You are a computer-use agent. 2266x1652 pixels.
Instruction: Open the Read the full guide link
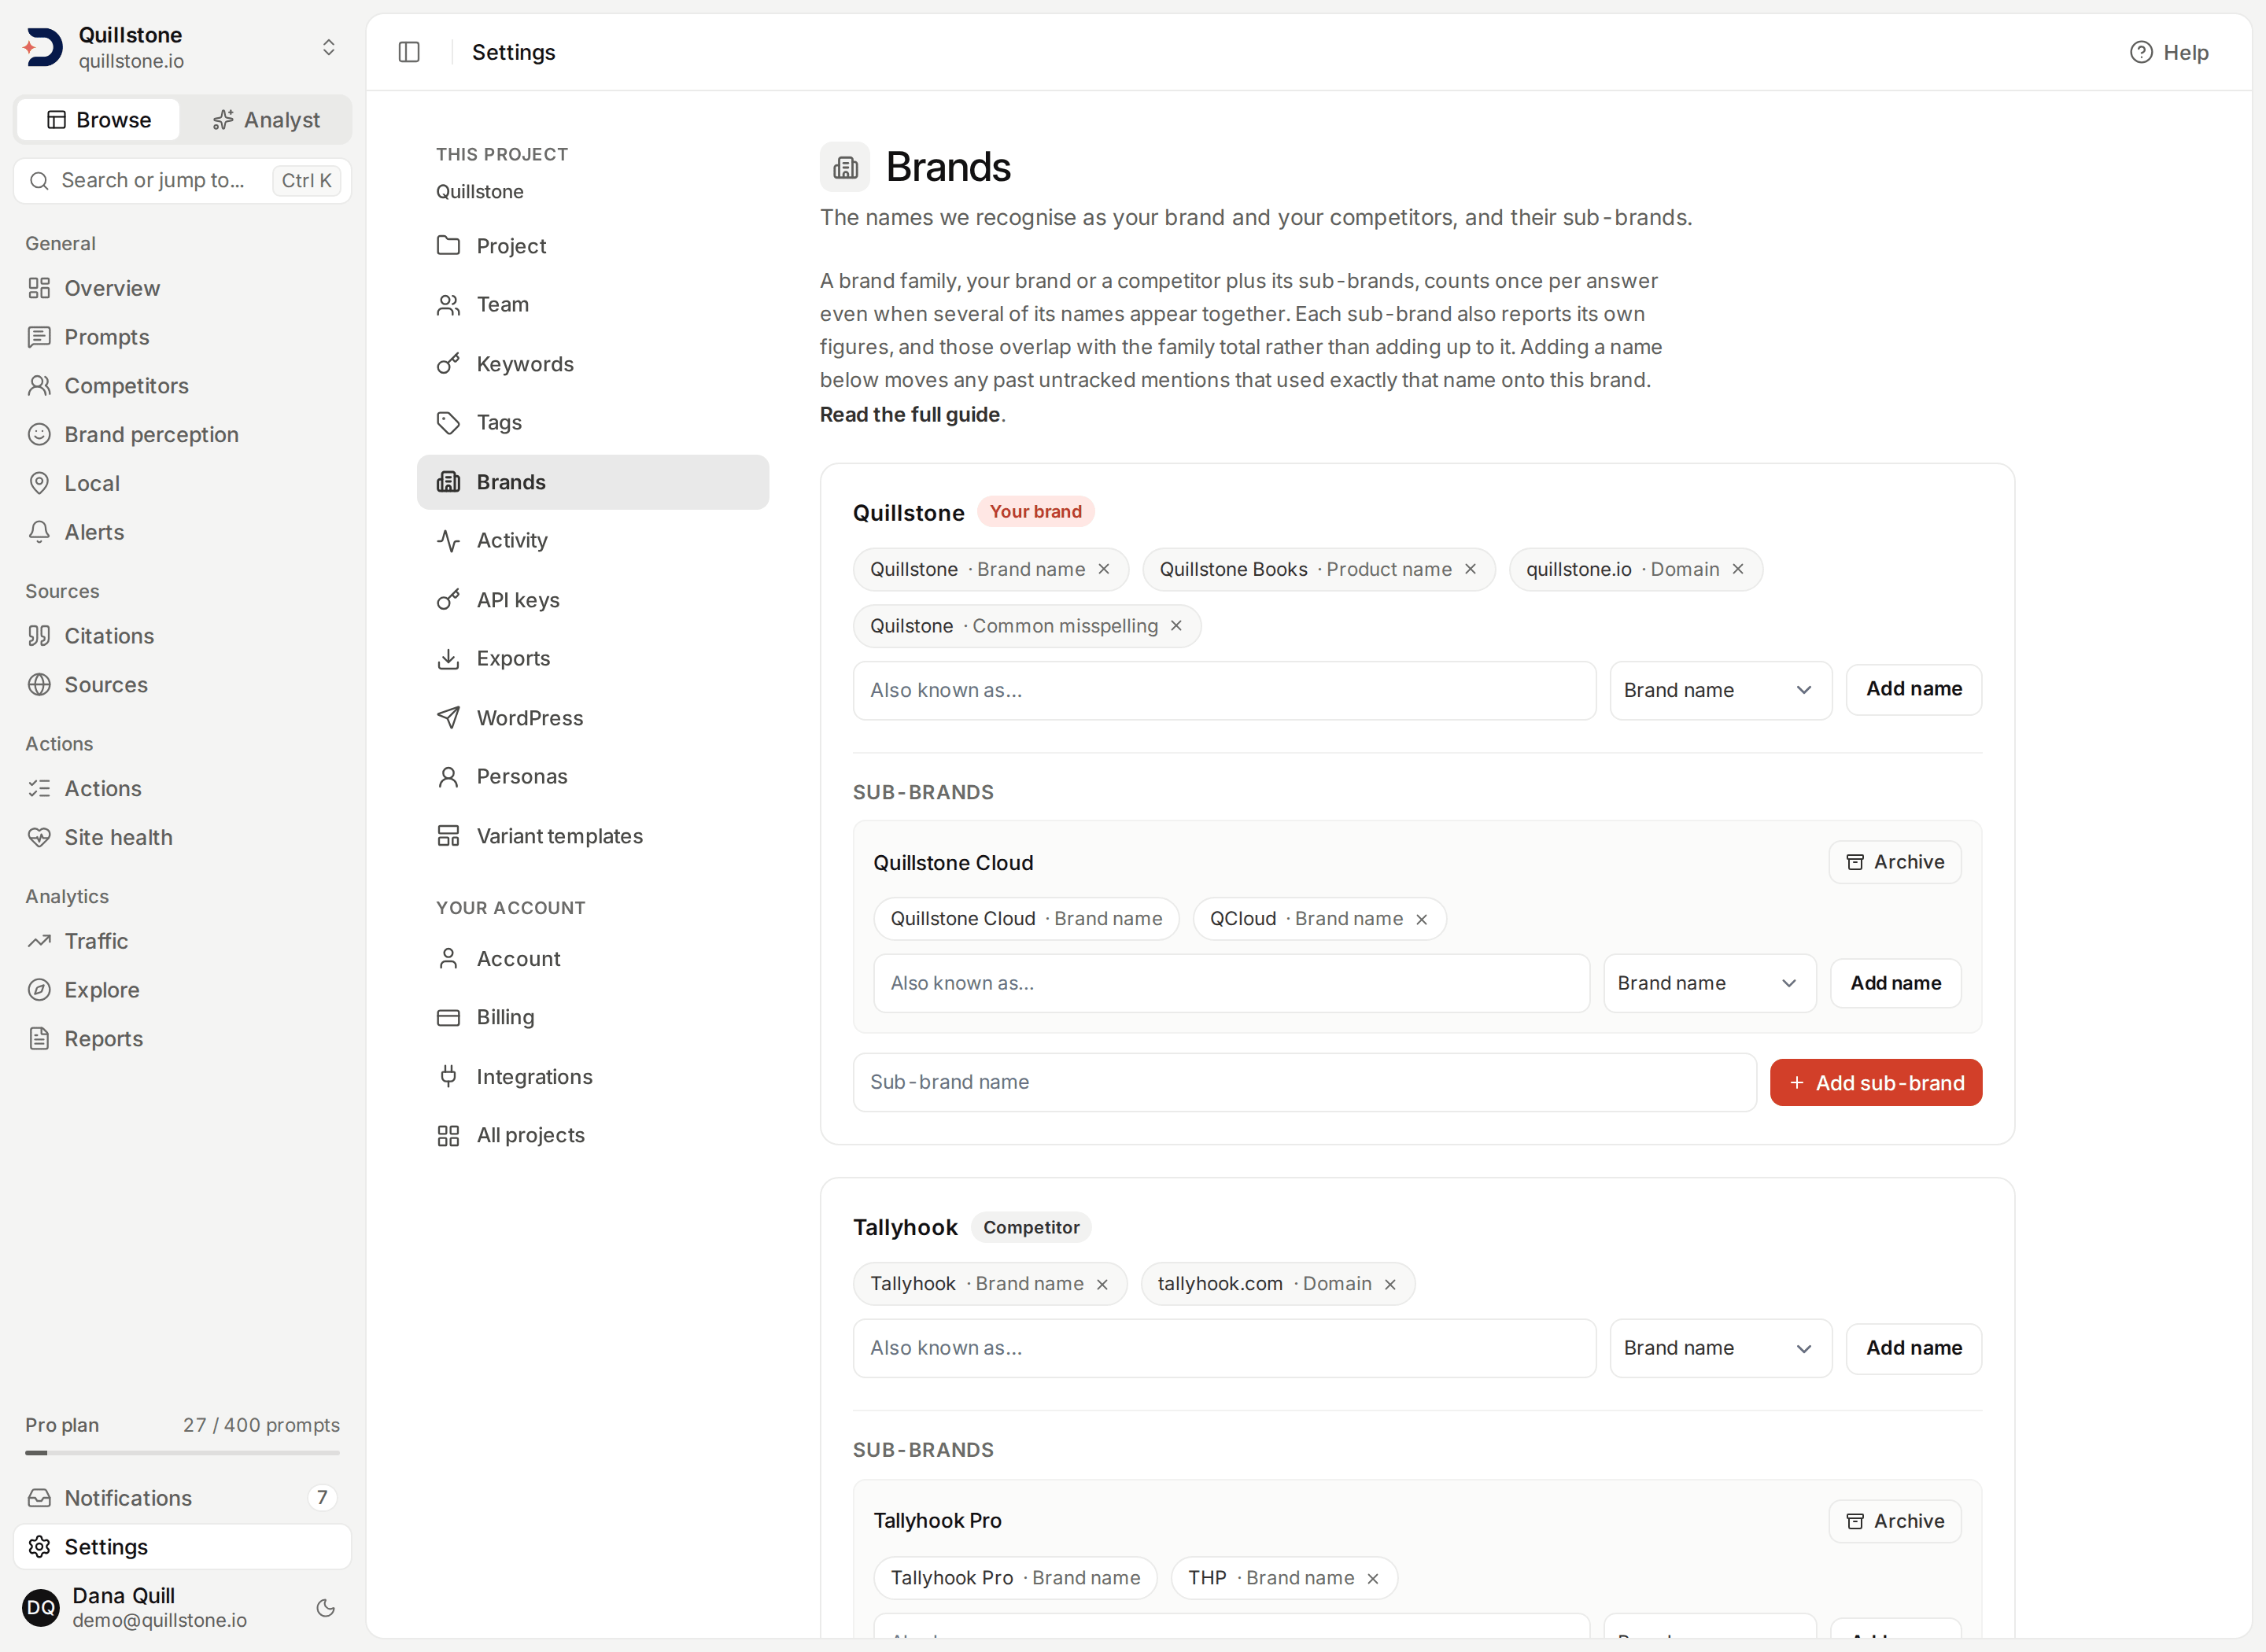coord(910,414)
